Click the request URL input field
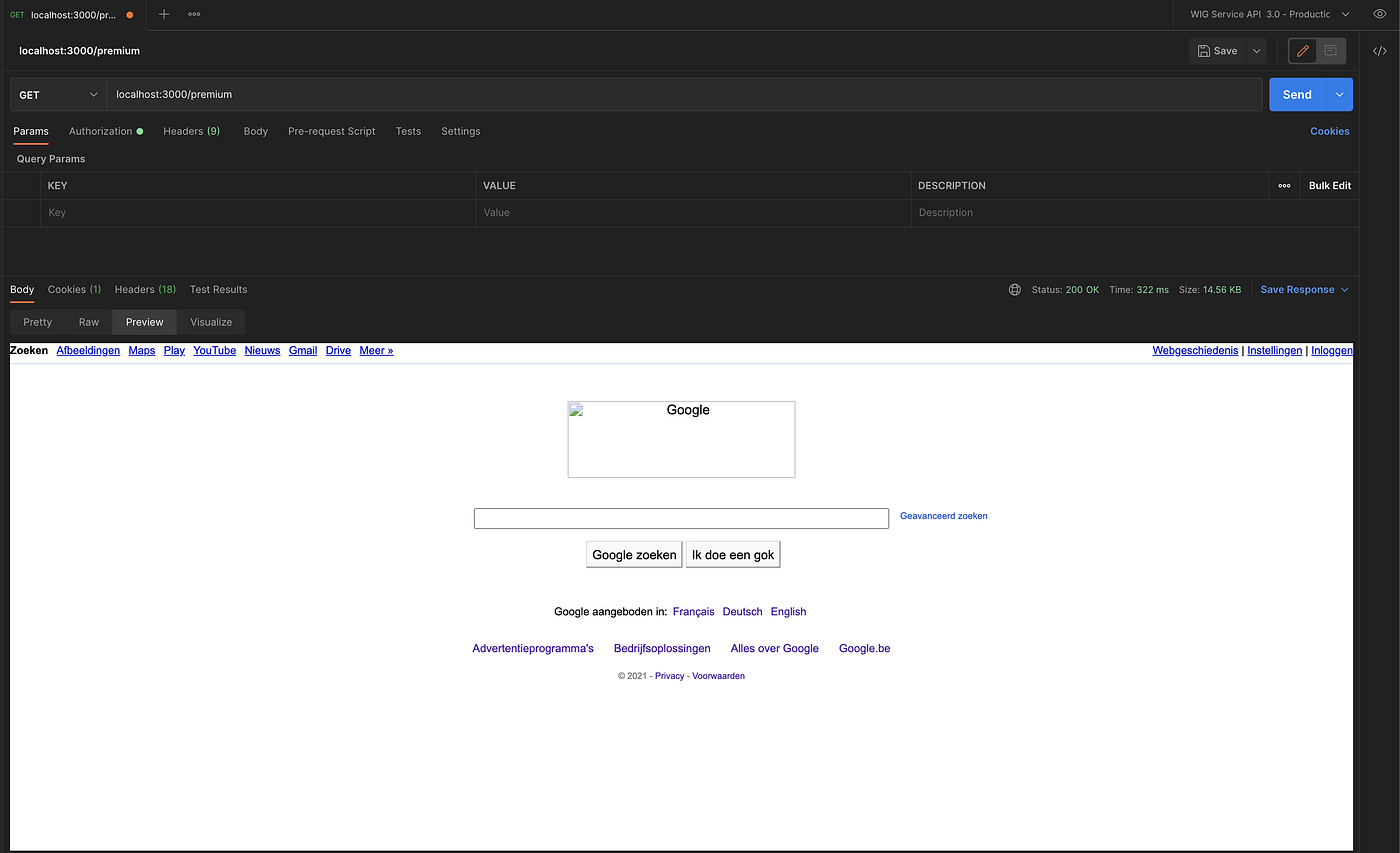The image size is (1400, 853). click(x=684, y=95)
